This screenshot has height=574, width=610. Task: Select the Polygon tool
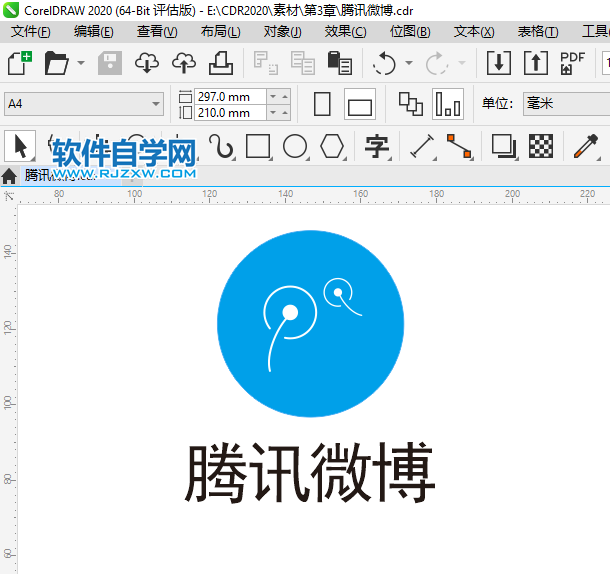332,146
